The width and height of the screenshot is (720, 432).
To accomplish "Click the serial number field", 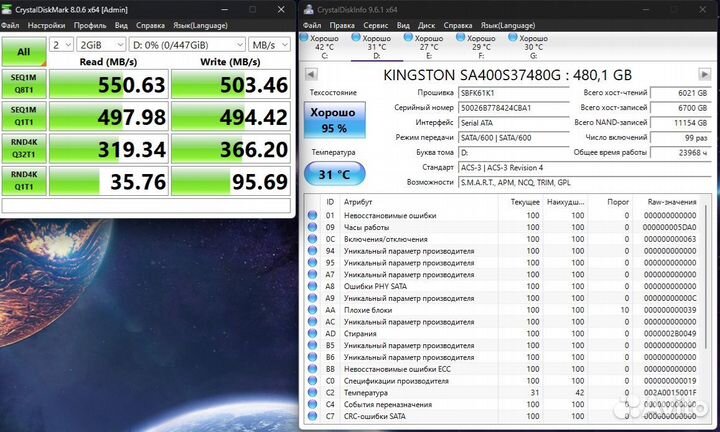I will [513, 107].
